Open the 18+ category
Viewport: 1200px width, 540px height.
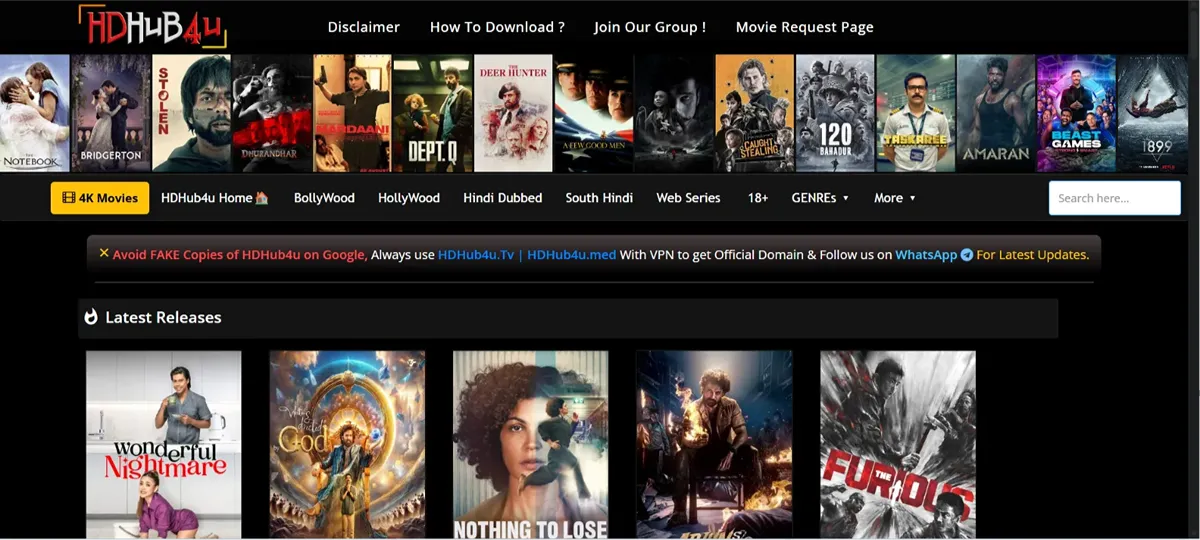pyautogui.click(x=758, y=198)
